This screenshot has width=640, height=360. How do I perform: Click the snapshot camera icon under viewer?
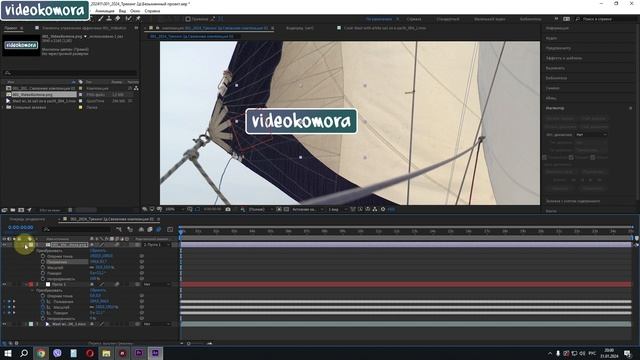point(228,209)
